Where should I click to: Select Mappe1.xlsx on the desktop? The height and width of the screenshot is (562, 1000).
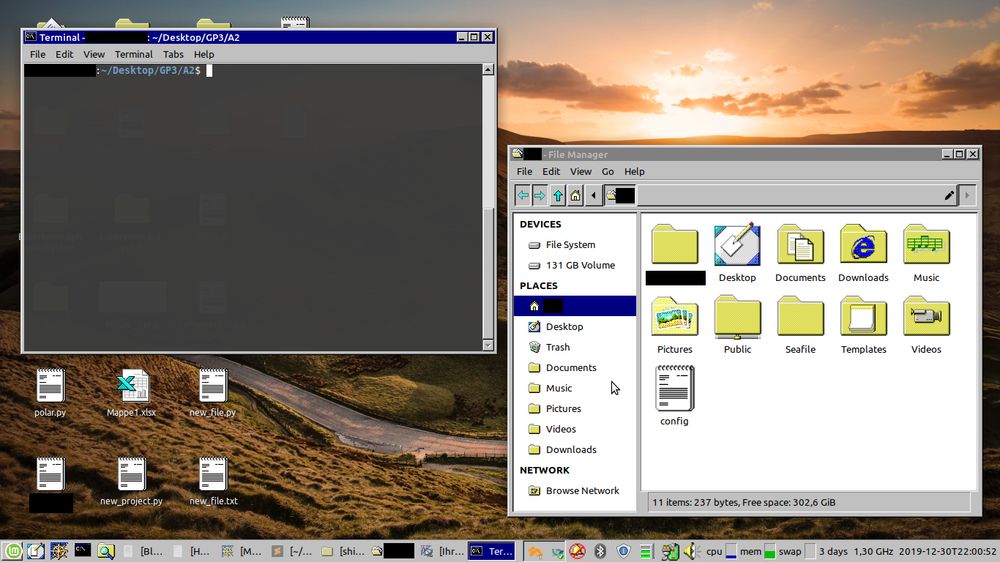131,392
